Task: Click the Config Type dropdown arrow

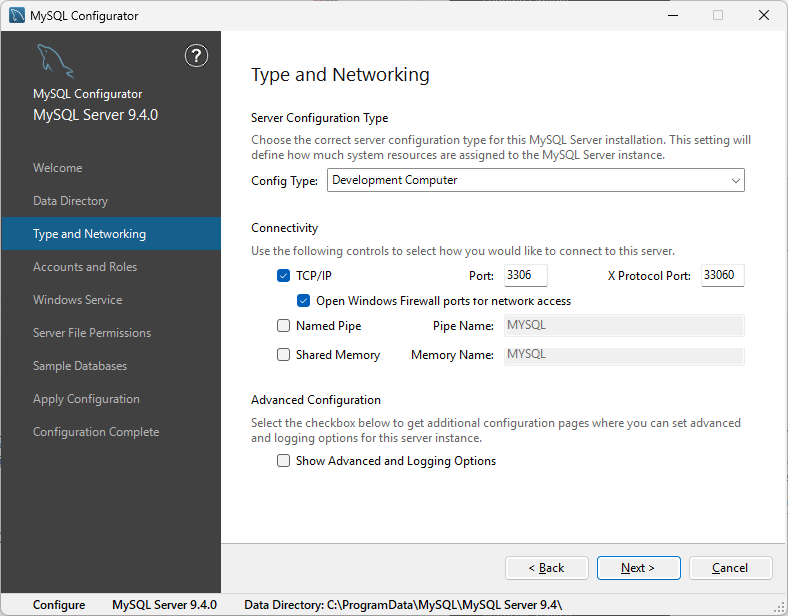Action: tap(736, 181)
